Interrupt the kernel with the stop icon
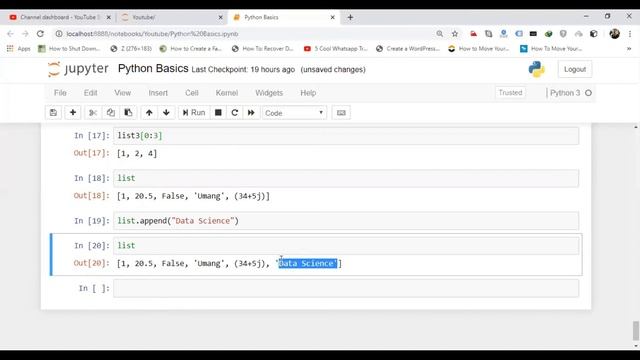This screenshot has width=640, height=360. click(x=218, y=113)
